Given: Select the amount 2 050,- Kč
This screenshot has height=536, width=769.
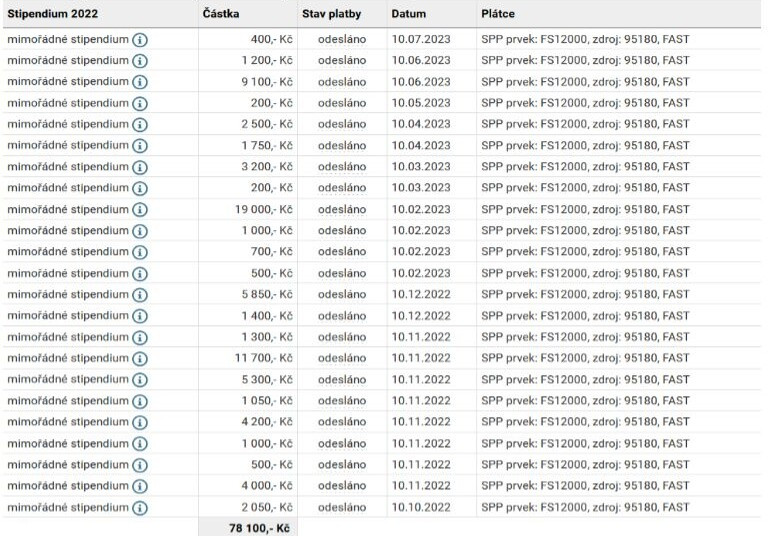Looking at the screenshot, I should [267, 507].
